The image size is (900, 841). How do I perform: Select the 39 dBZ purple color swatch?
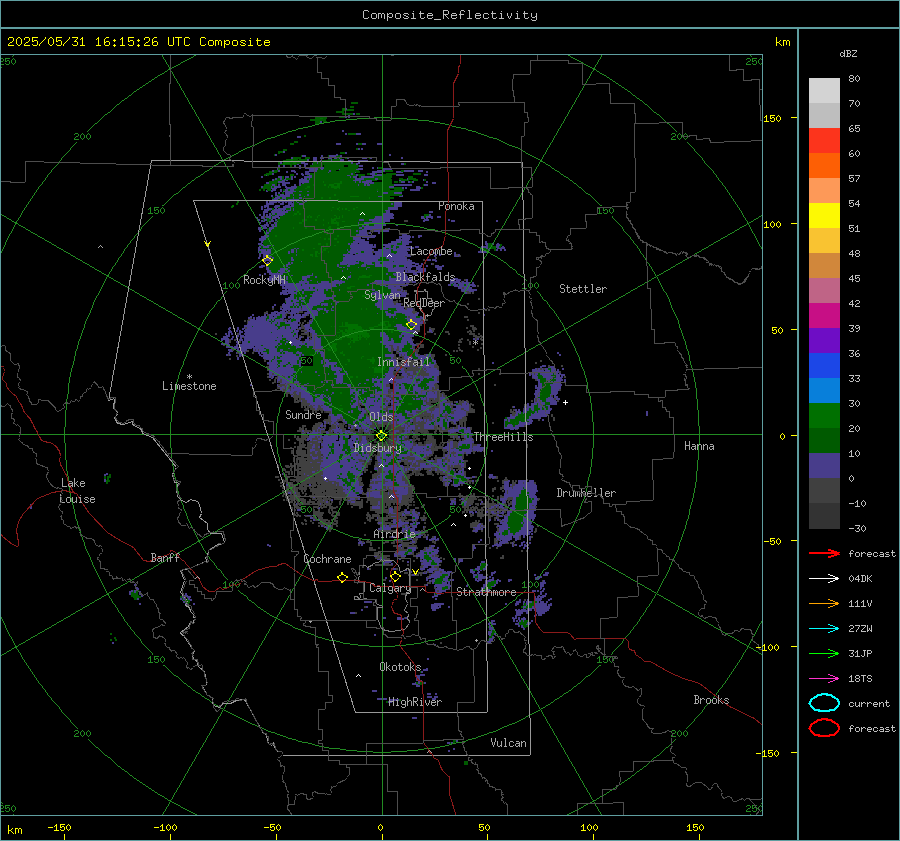[824, 340]
